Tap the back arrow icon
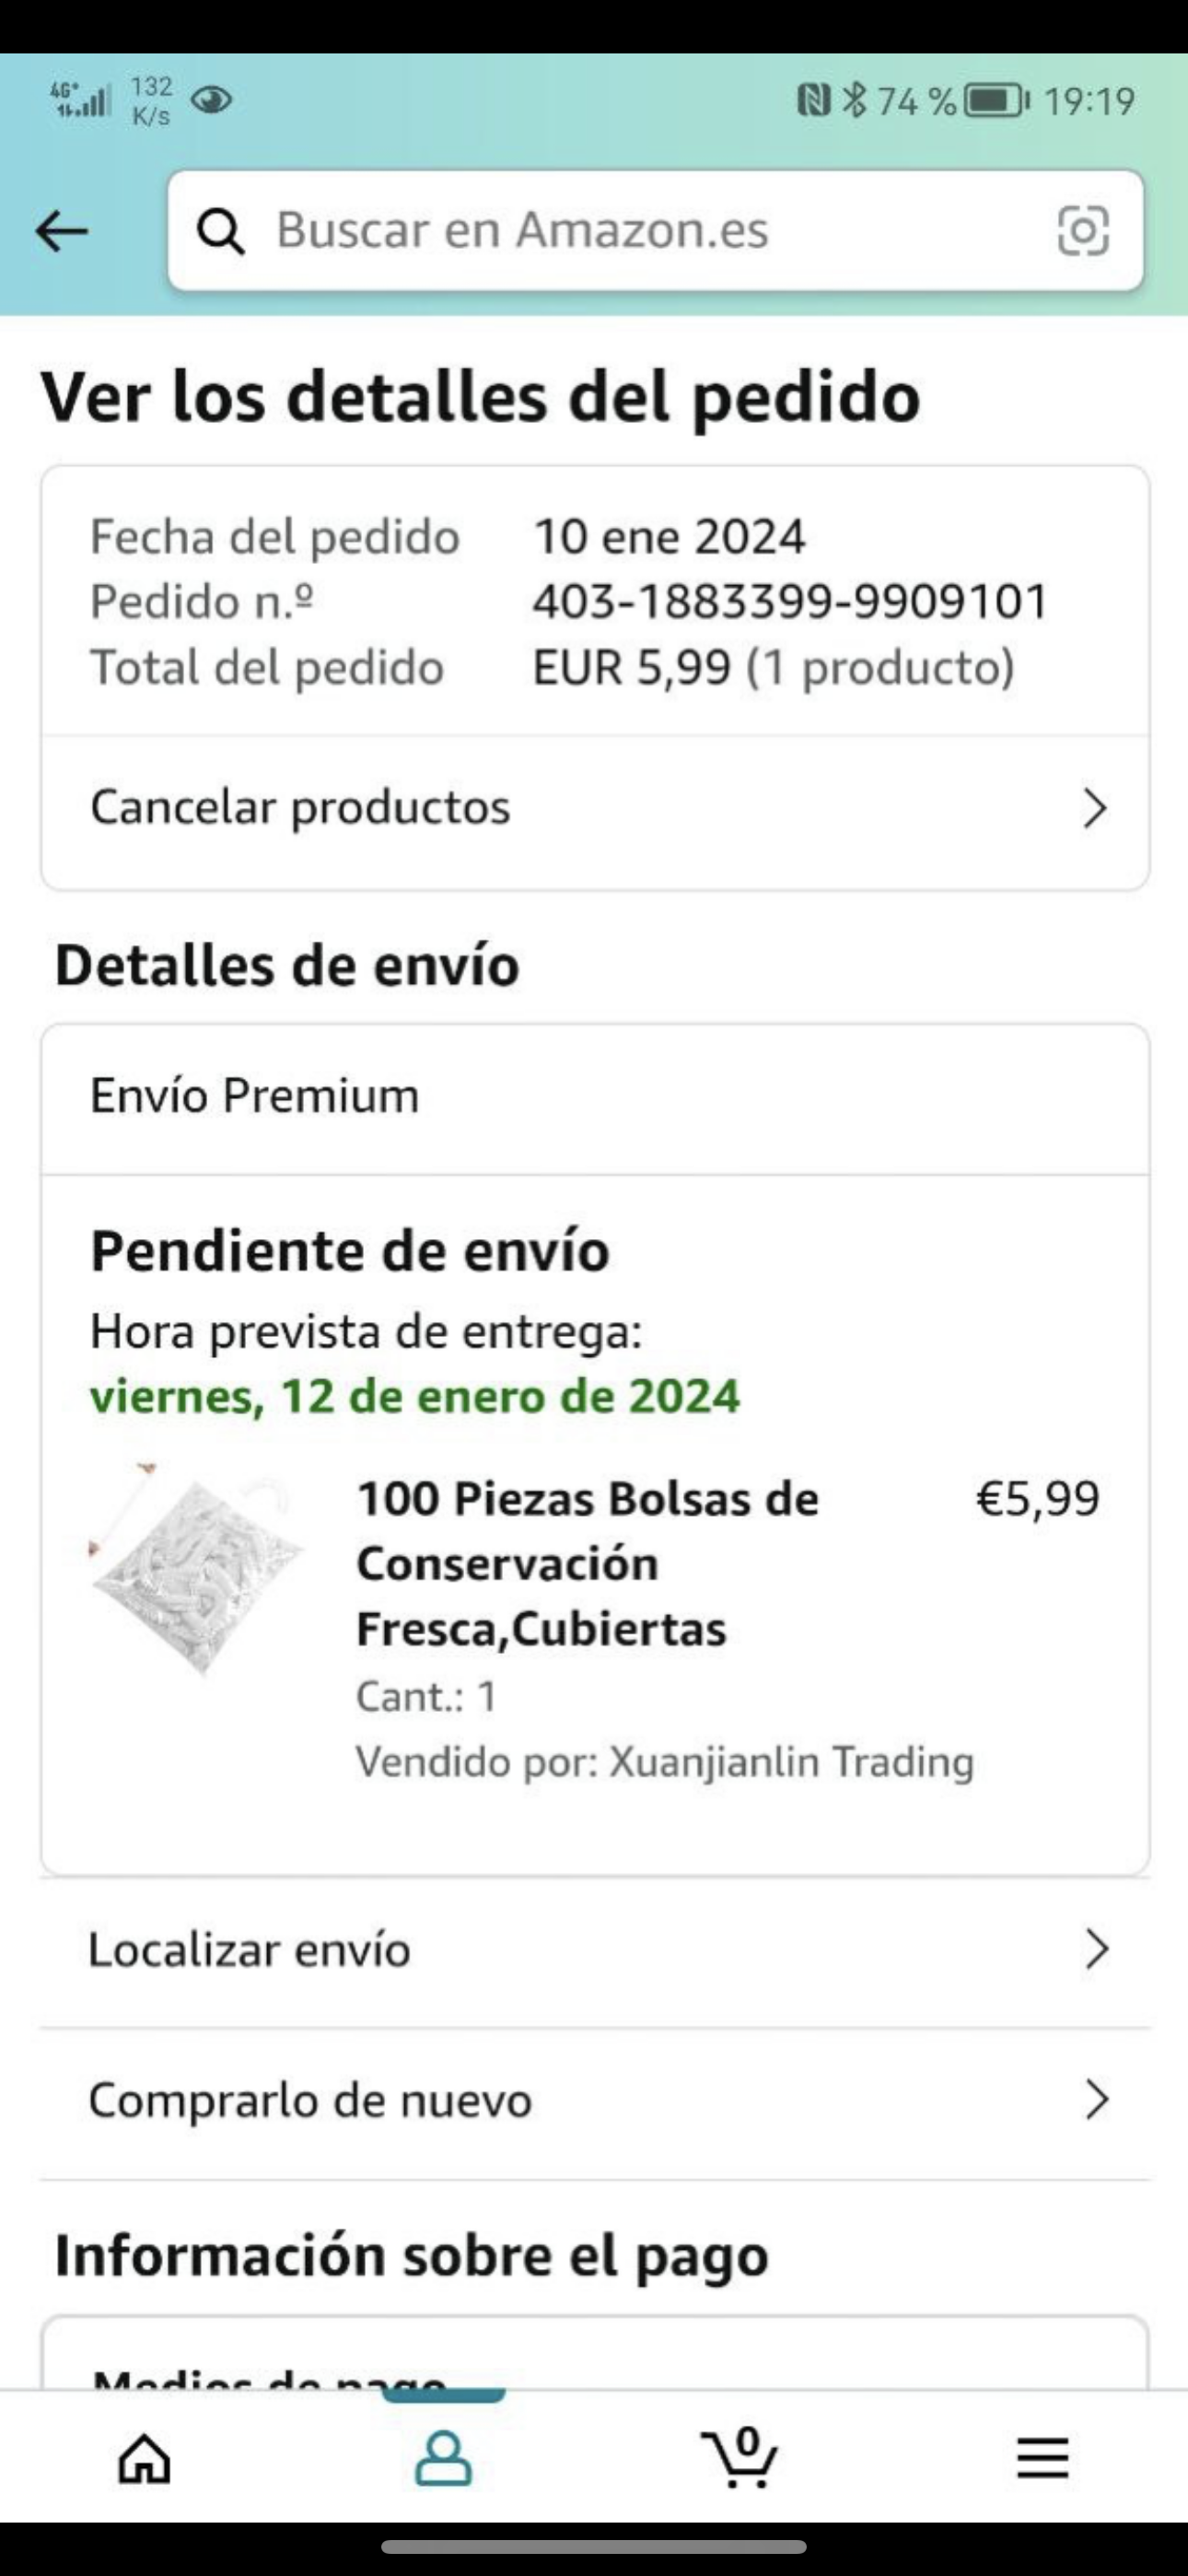 pyautogui.click(x=61, y=231)
